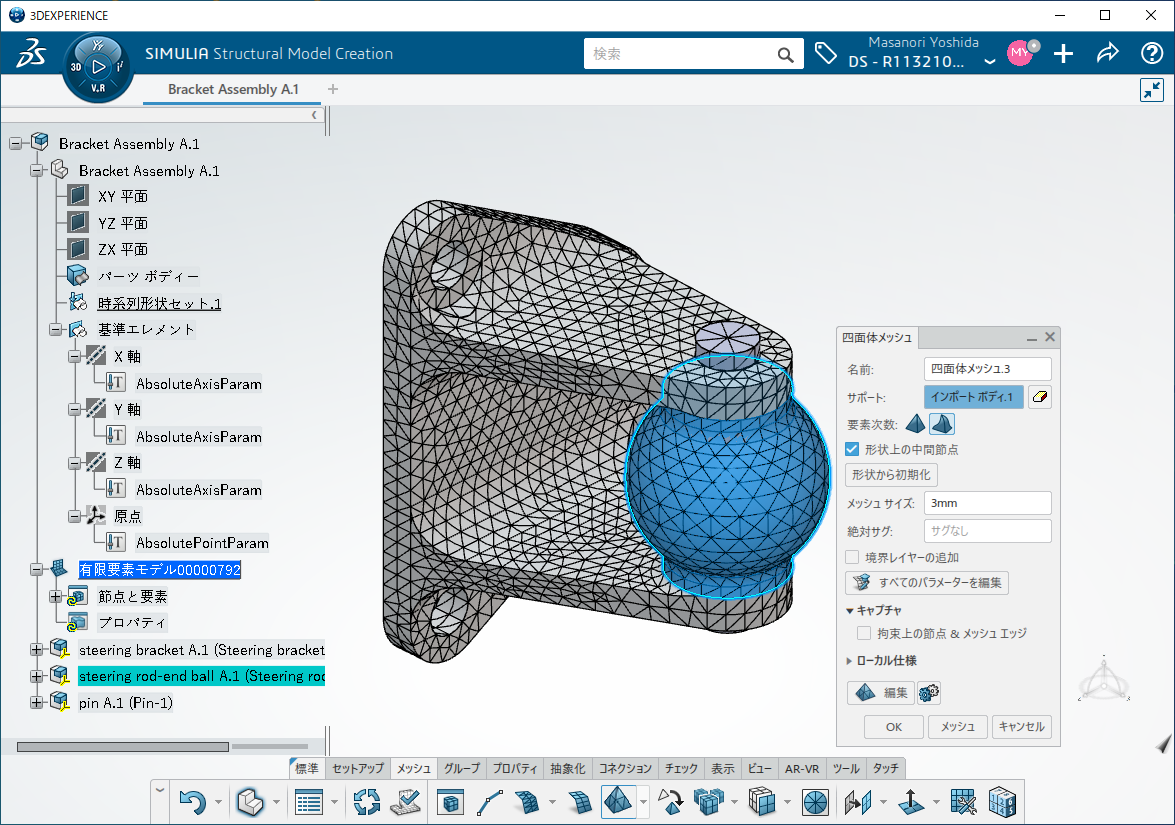Click the undo arrow in bottom toolbar

(191, 801)
